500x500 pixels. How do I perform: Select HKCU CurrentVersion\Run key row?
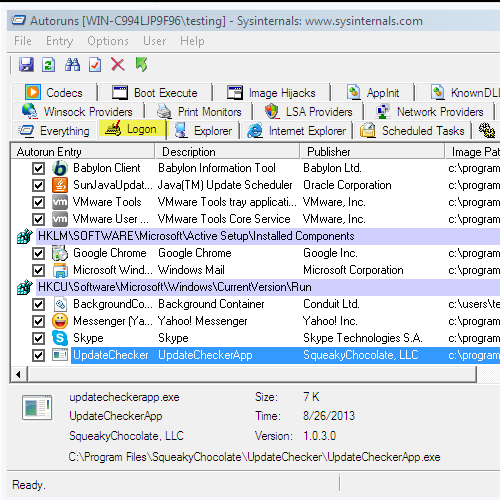pyautogui.click(x=268, y=287)
